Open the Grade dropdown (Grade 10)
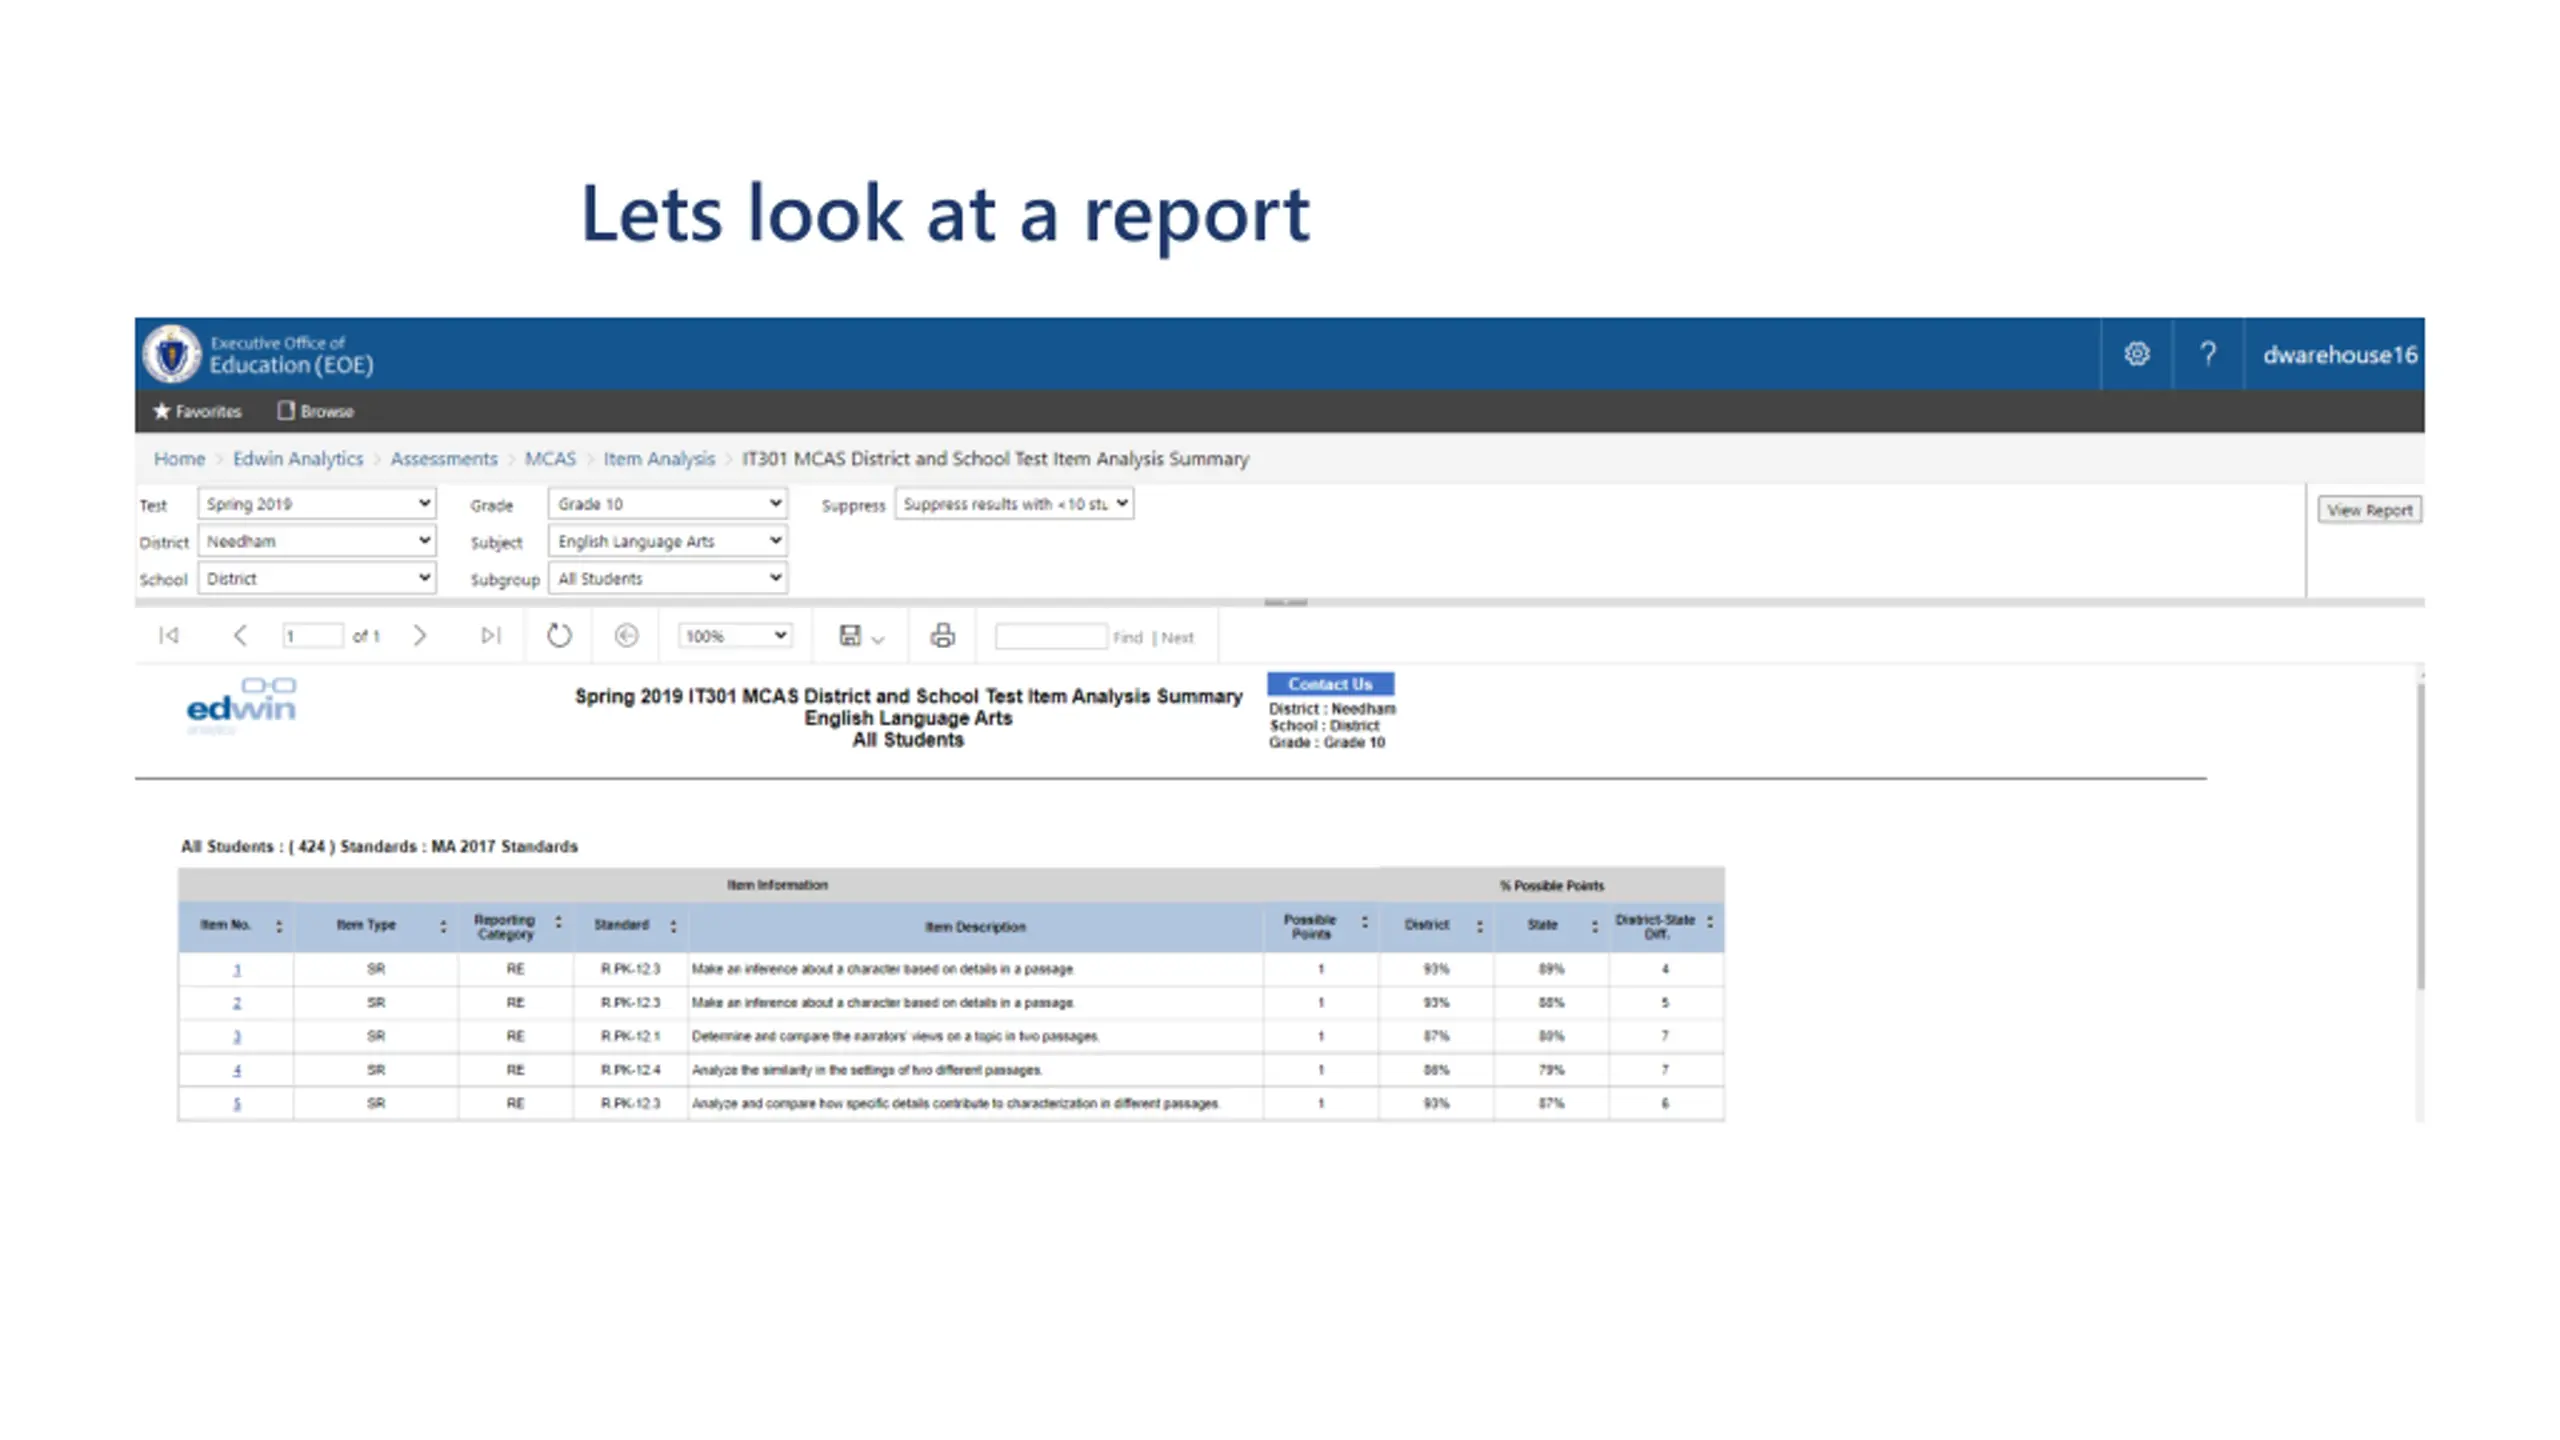The height and width of the screenshot is (1440, 2560). (x=668, y=503)
